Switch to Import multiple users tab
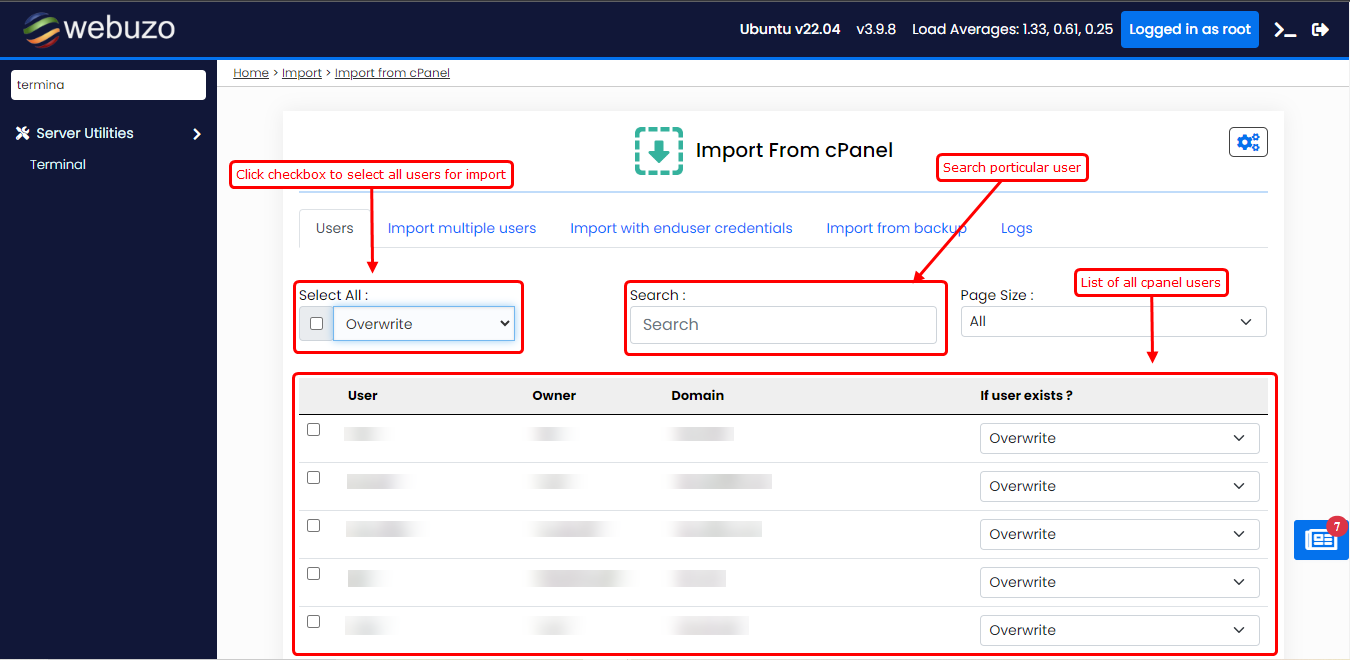The width and height of the screenshot is (1350, 660). coord(462,228)
